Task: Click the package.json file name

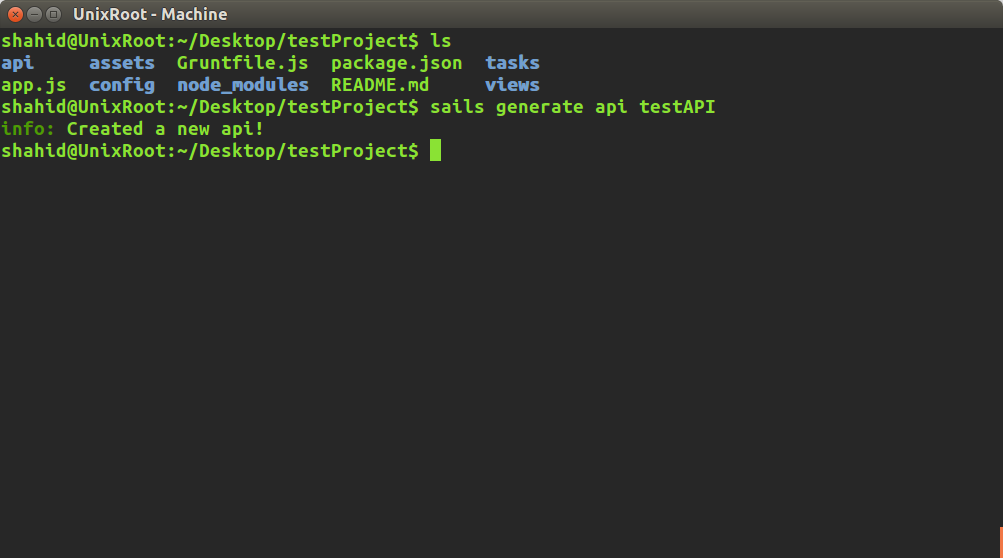Action: pos(396,63)
